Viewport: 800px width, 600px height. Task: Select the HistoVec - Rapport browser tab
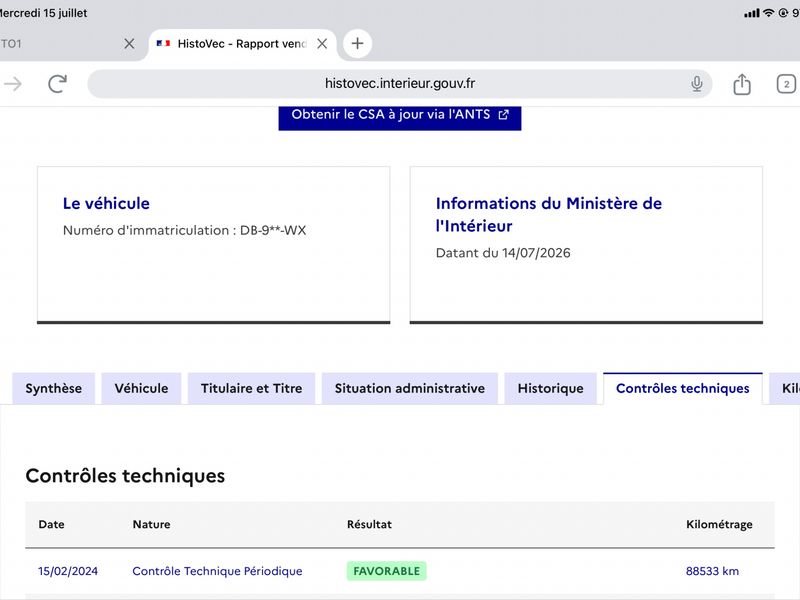click(242, 44)
